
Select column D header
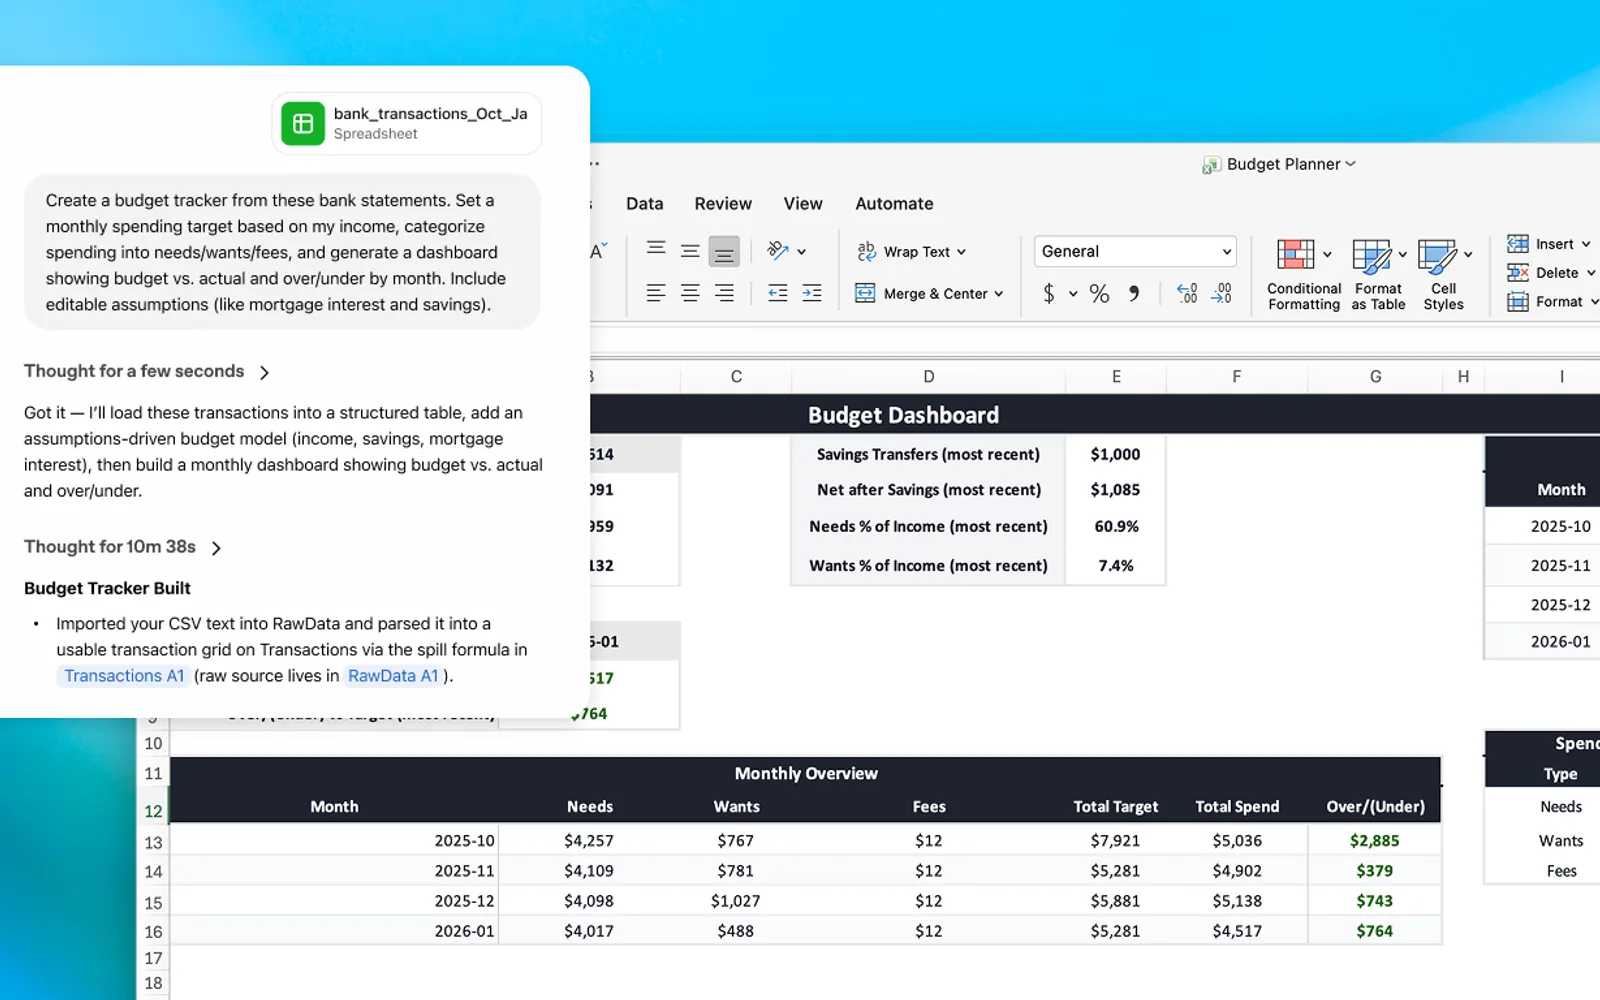(929, 377)
